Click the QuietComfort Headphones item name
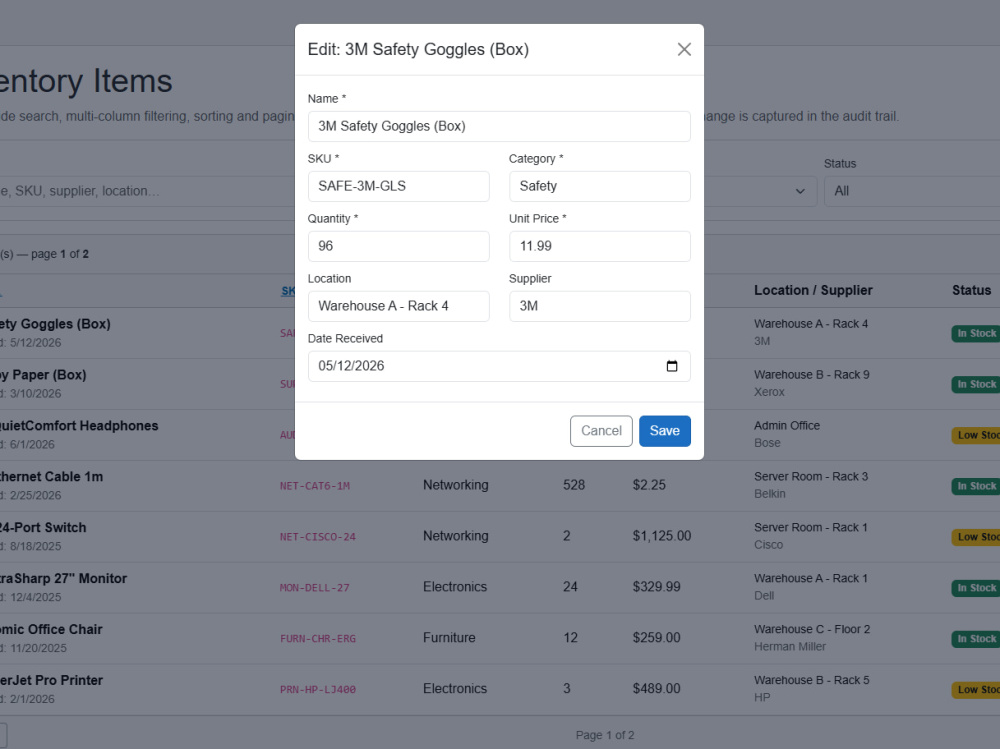The height and width of the screenshot is (749, 1000). (x=79, y=426)
